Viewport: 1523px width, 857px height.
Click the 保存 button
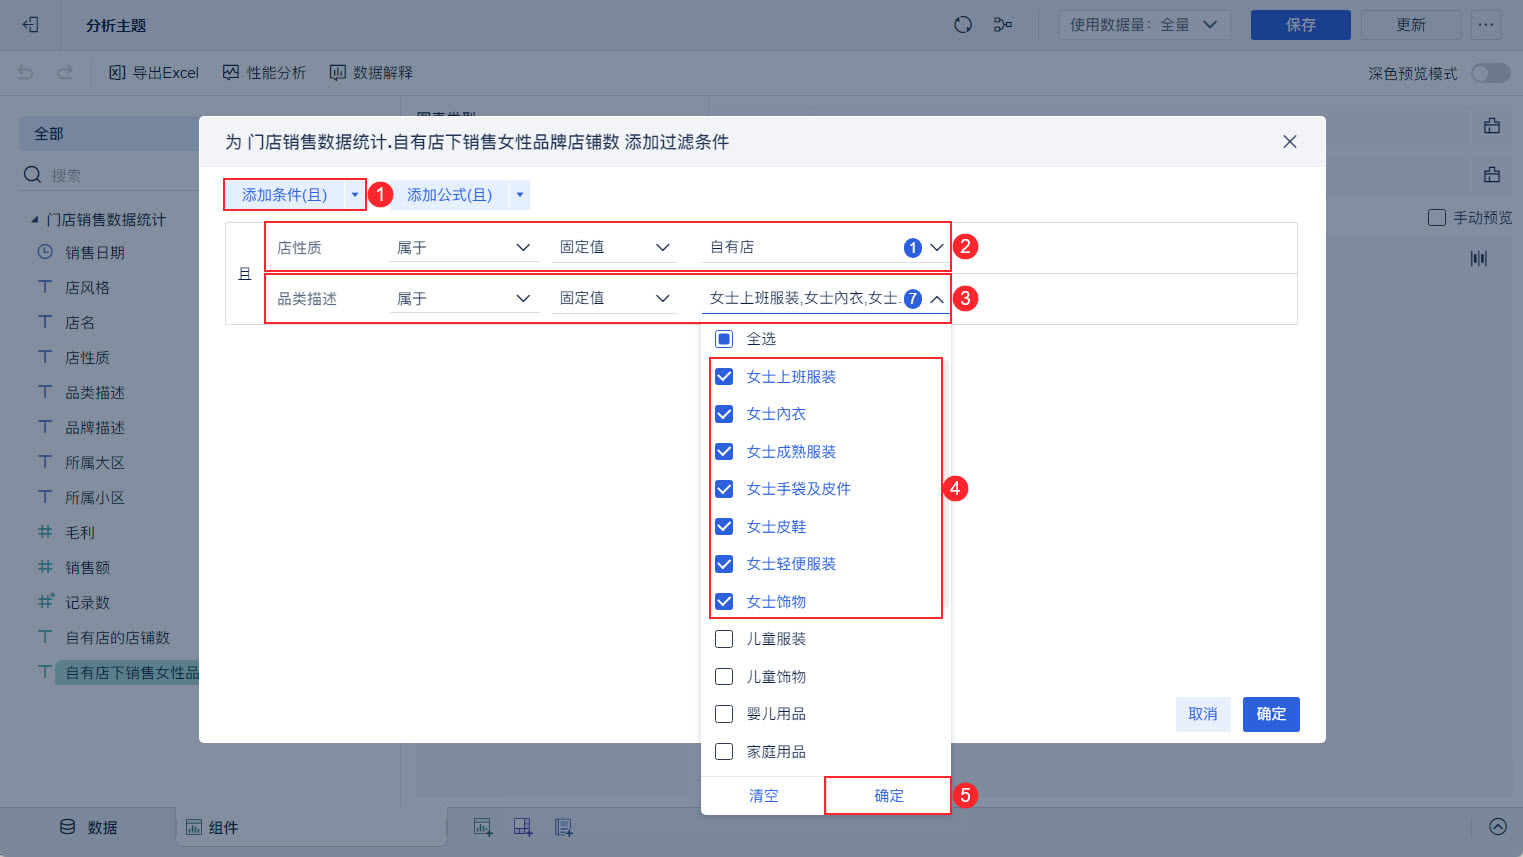pyautogui.click(x=1301, y=25)
